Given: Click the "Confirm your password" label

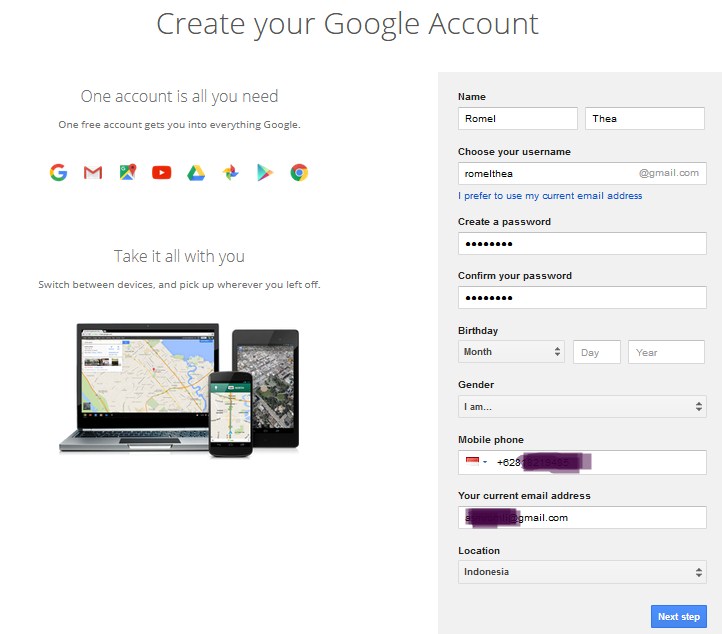Looking at the screenshot, I should click(515, 275).
